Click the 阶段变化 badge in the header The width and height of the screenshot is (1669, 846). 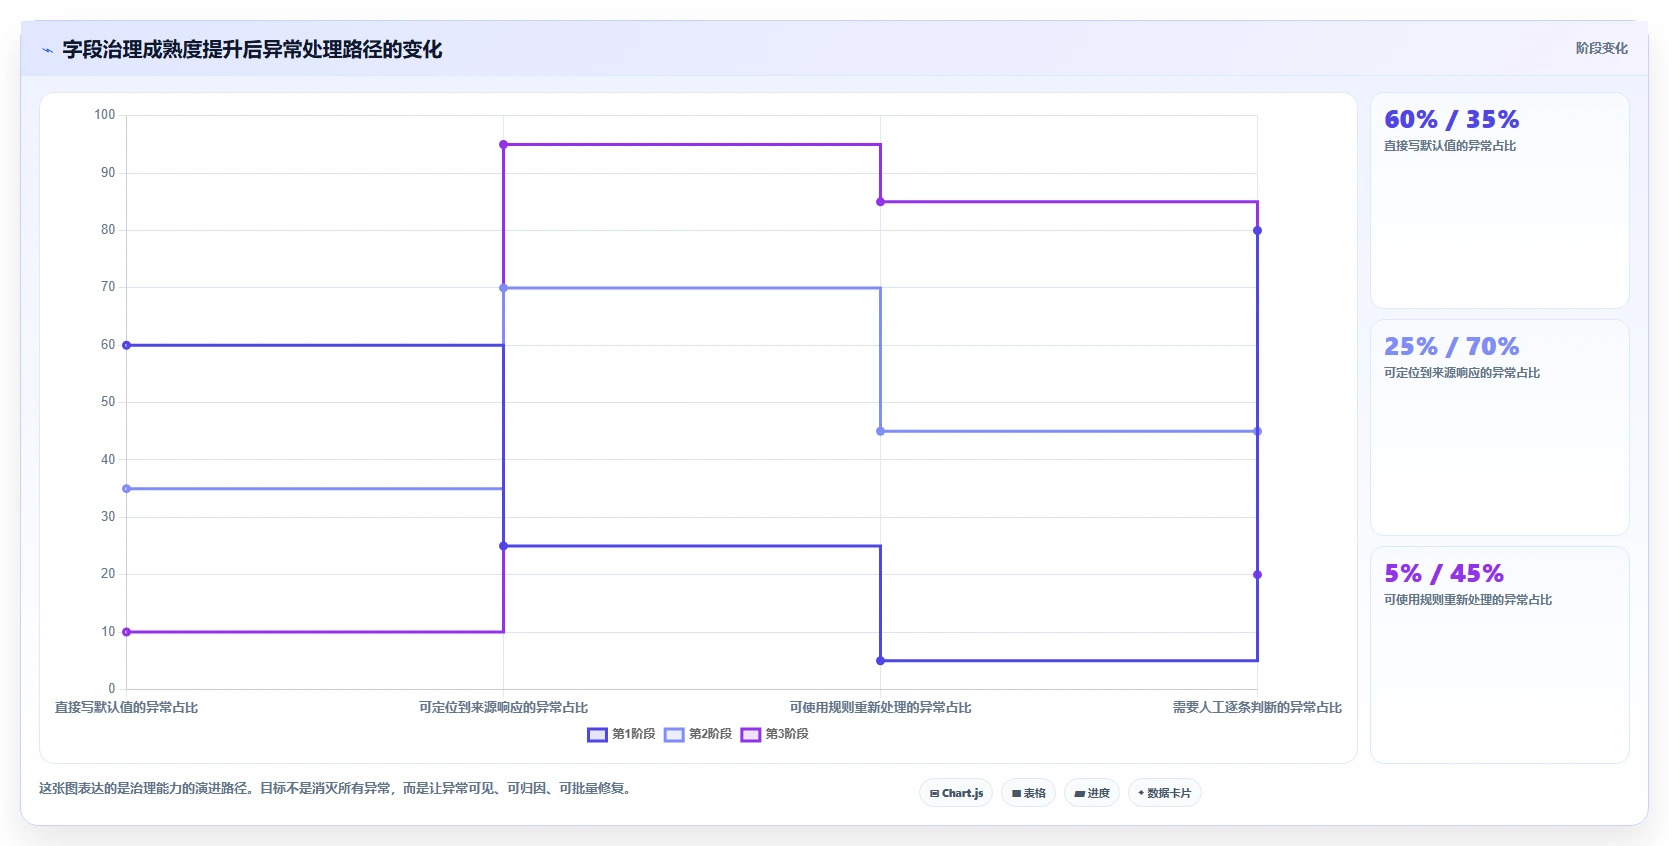coord(1601,48)
